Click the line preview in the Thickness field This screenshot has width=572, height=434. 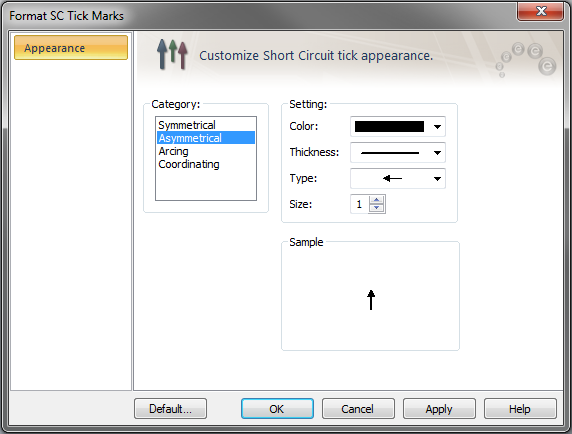[x=390, y=153]
